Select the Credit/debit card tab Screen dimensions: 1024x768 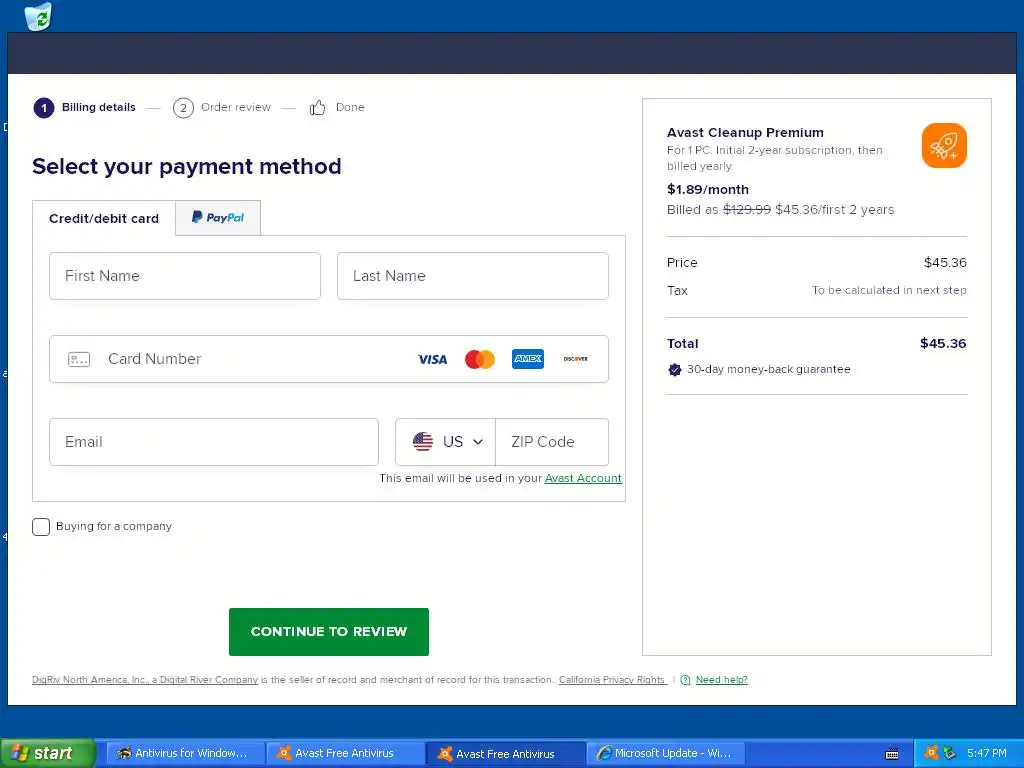(104, 219)
